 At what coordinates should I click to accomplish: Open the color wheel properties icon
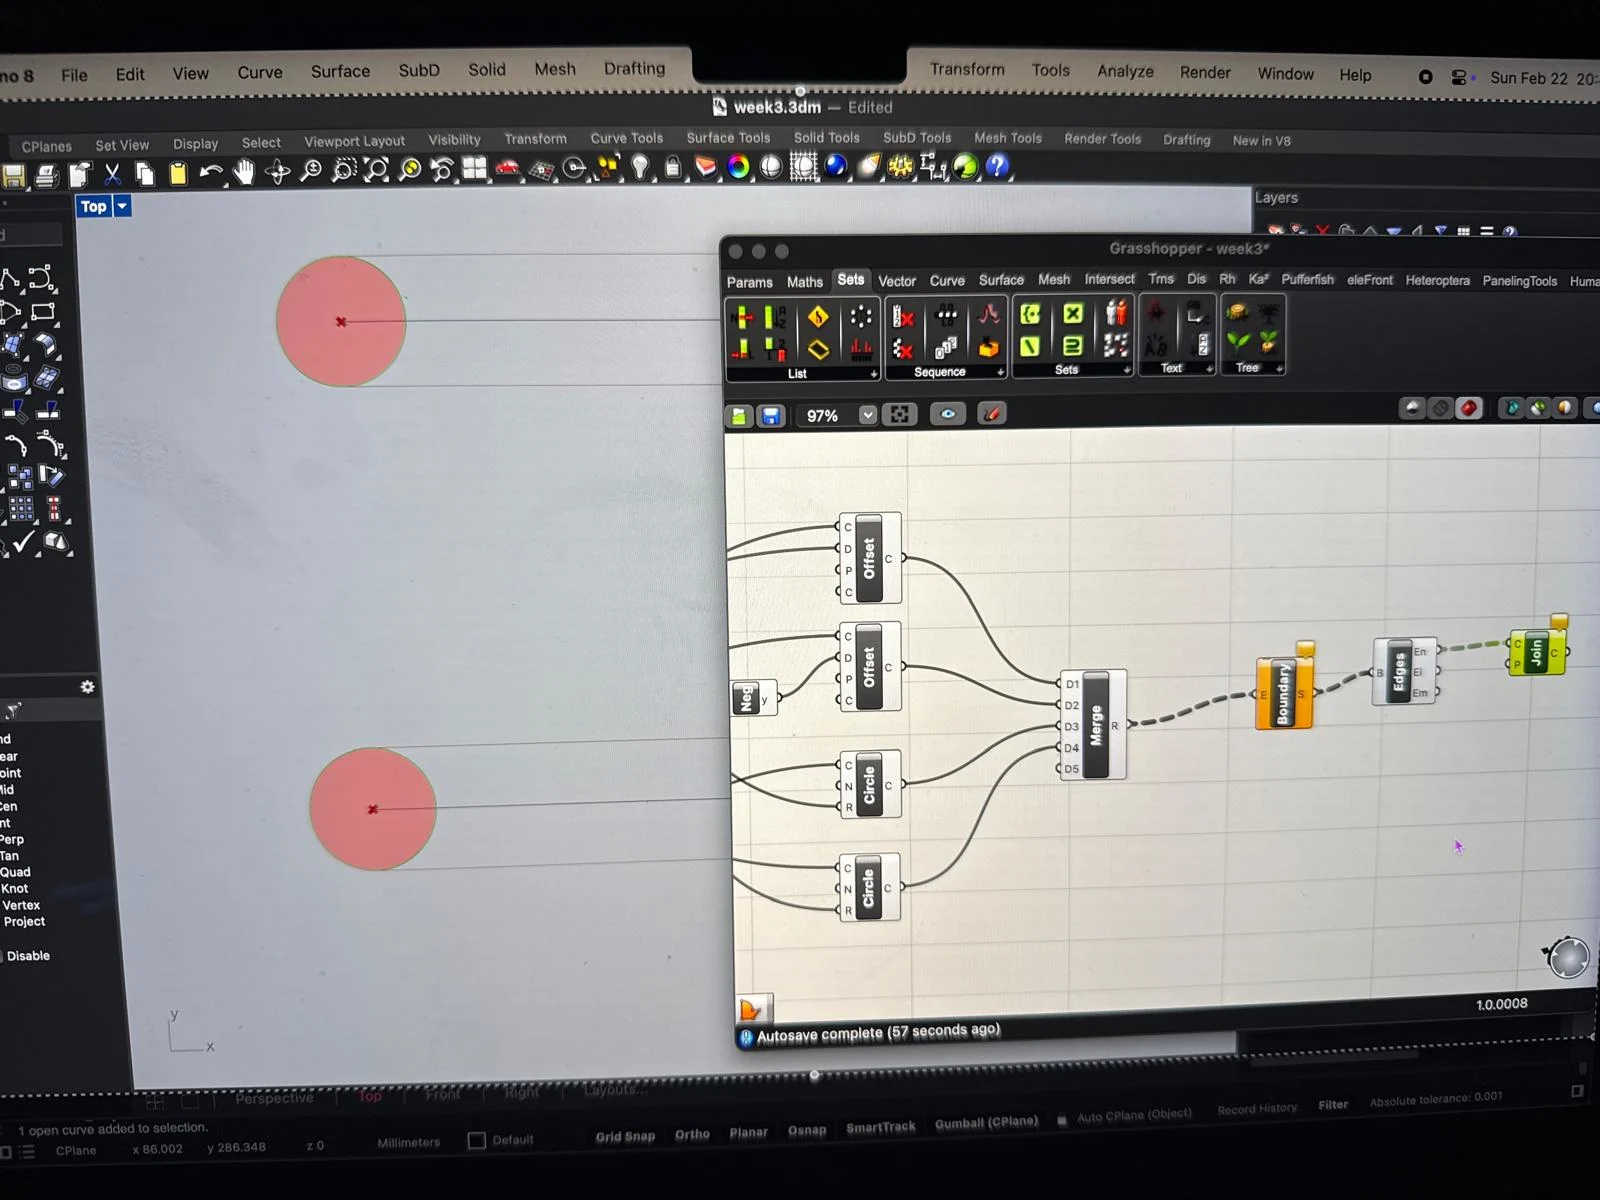(738, 167)
